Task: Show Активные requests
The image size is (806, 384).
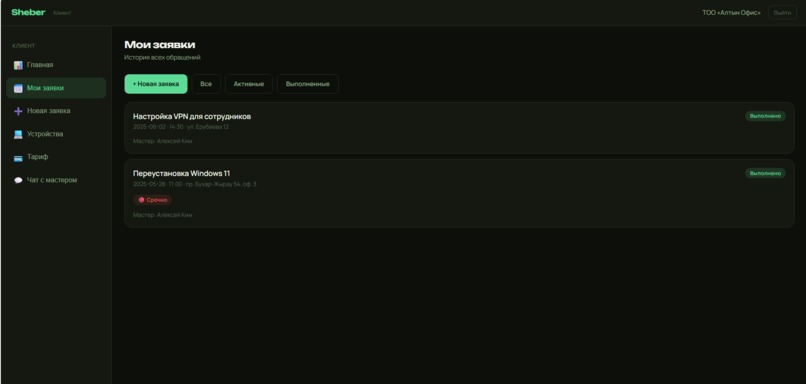Action: point(249,84)
